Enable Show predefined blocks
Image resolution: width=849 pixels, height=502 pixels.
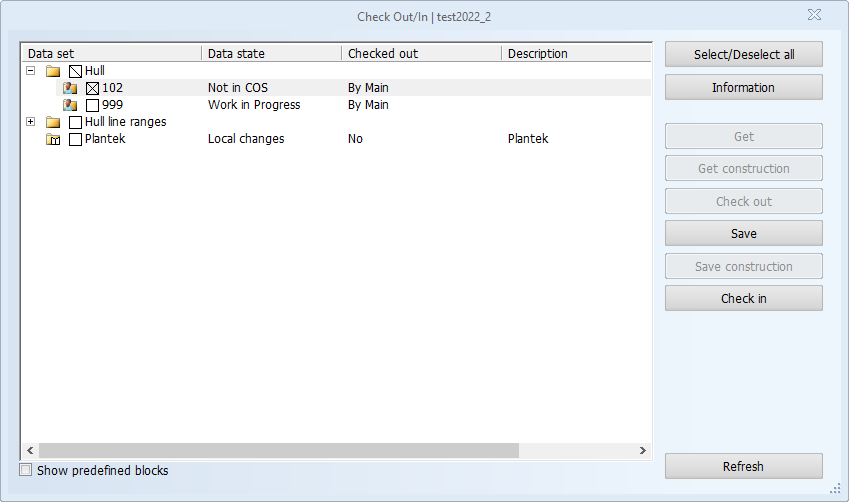tap(26, 470)
